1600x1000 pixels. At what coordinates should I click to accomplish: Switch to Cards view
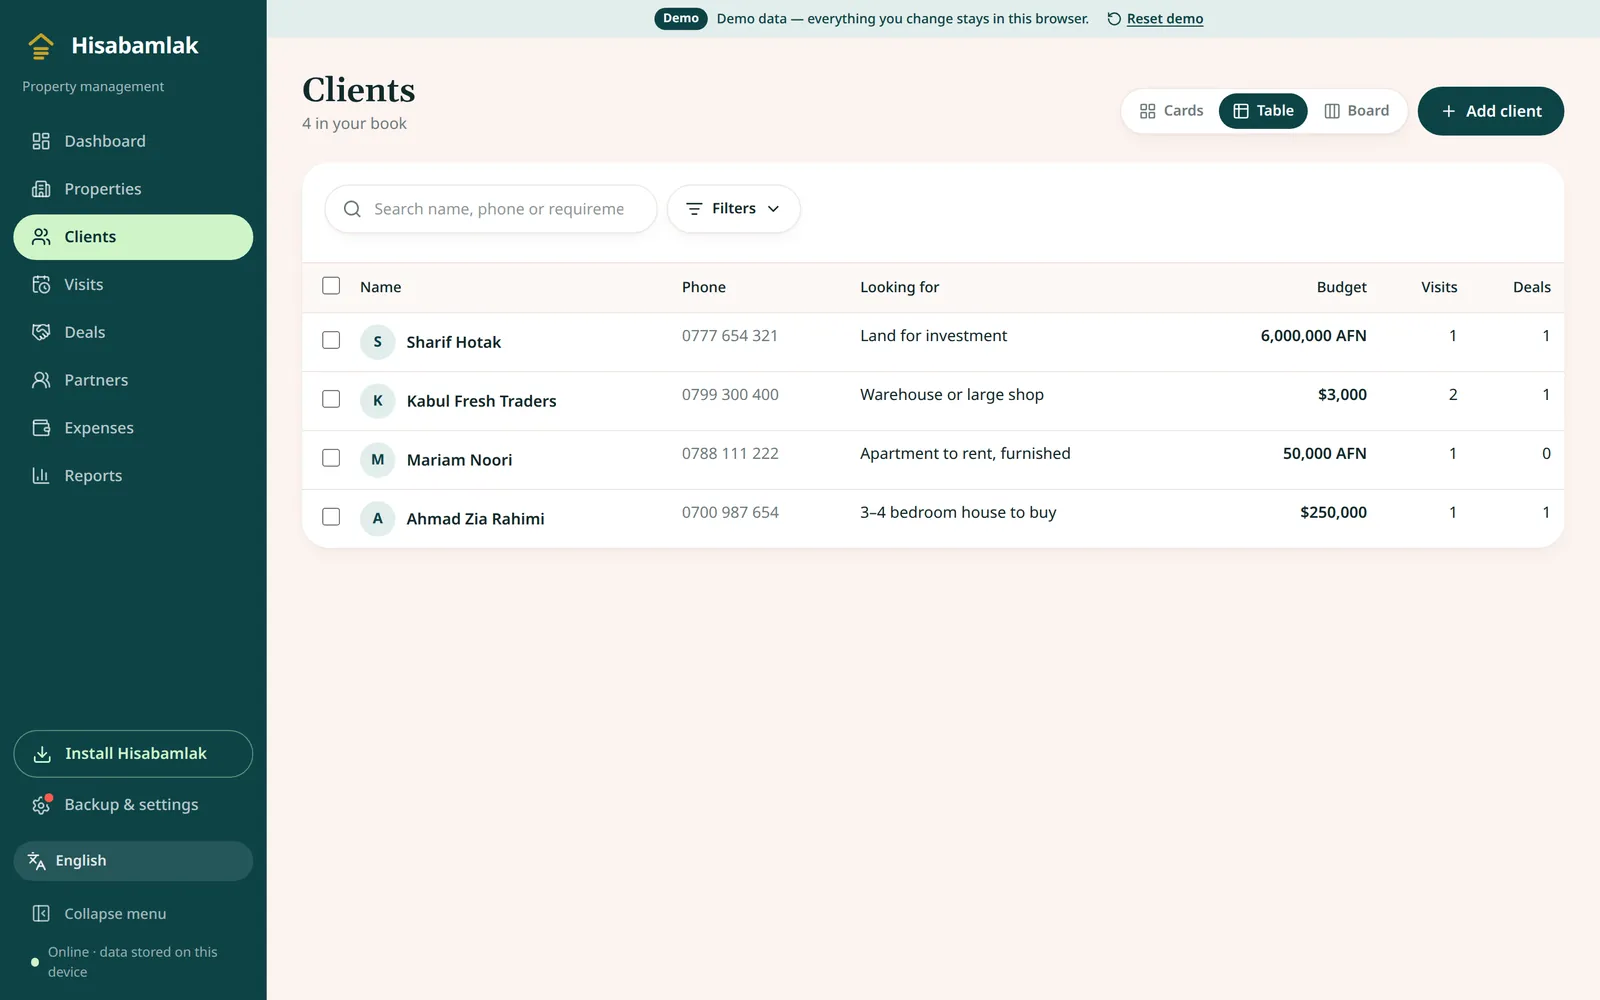pos(1171,111)
